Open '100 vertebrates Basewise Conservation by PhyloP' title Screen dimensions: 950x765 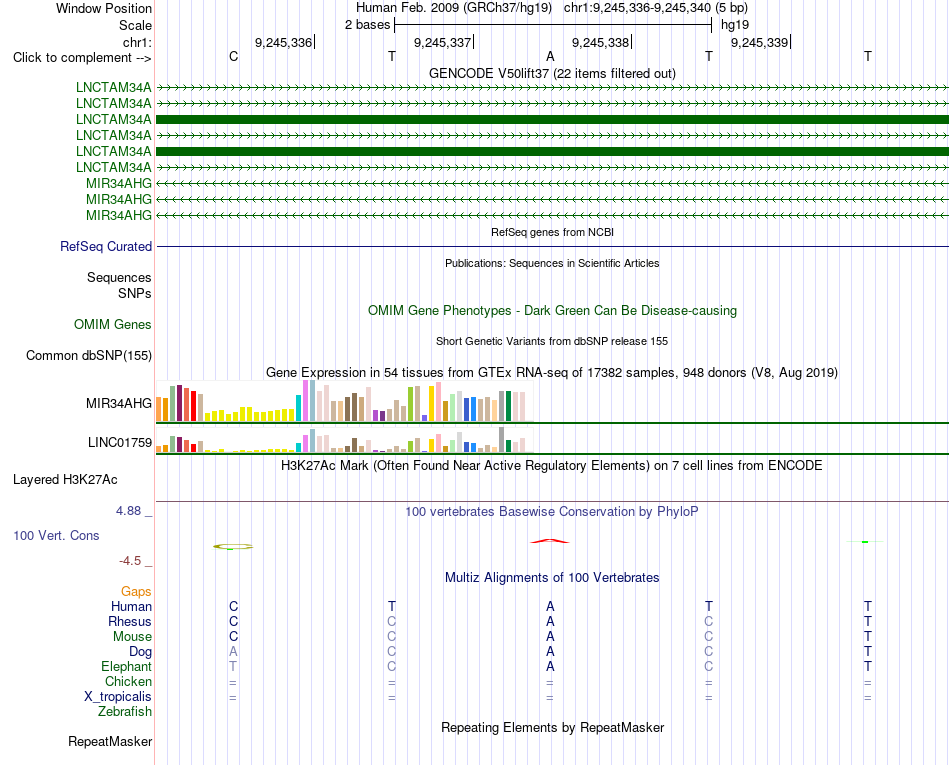(552, 511)
